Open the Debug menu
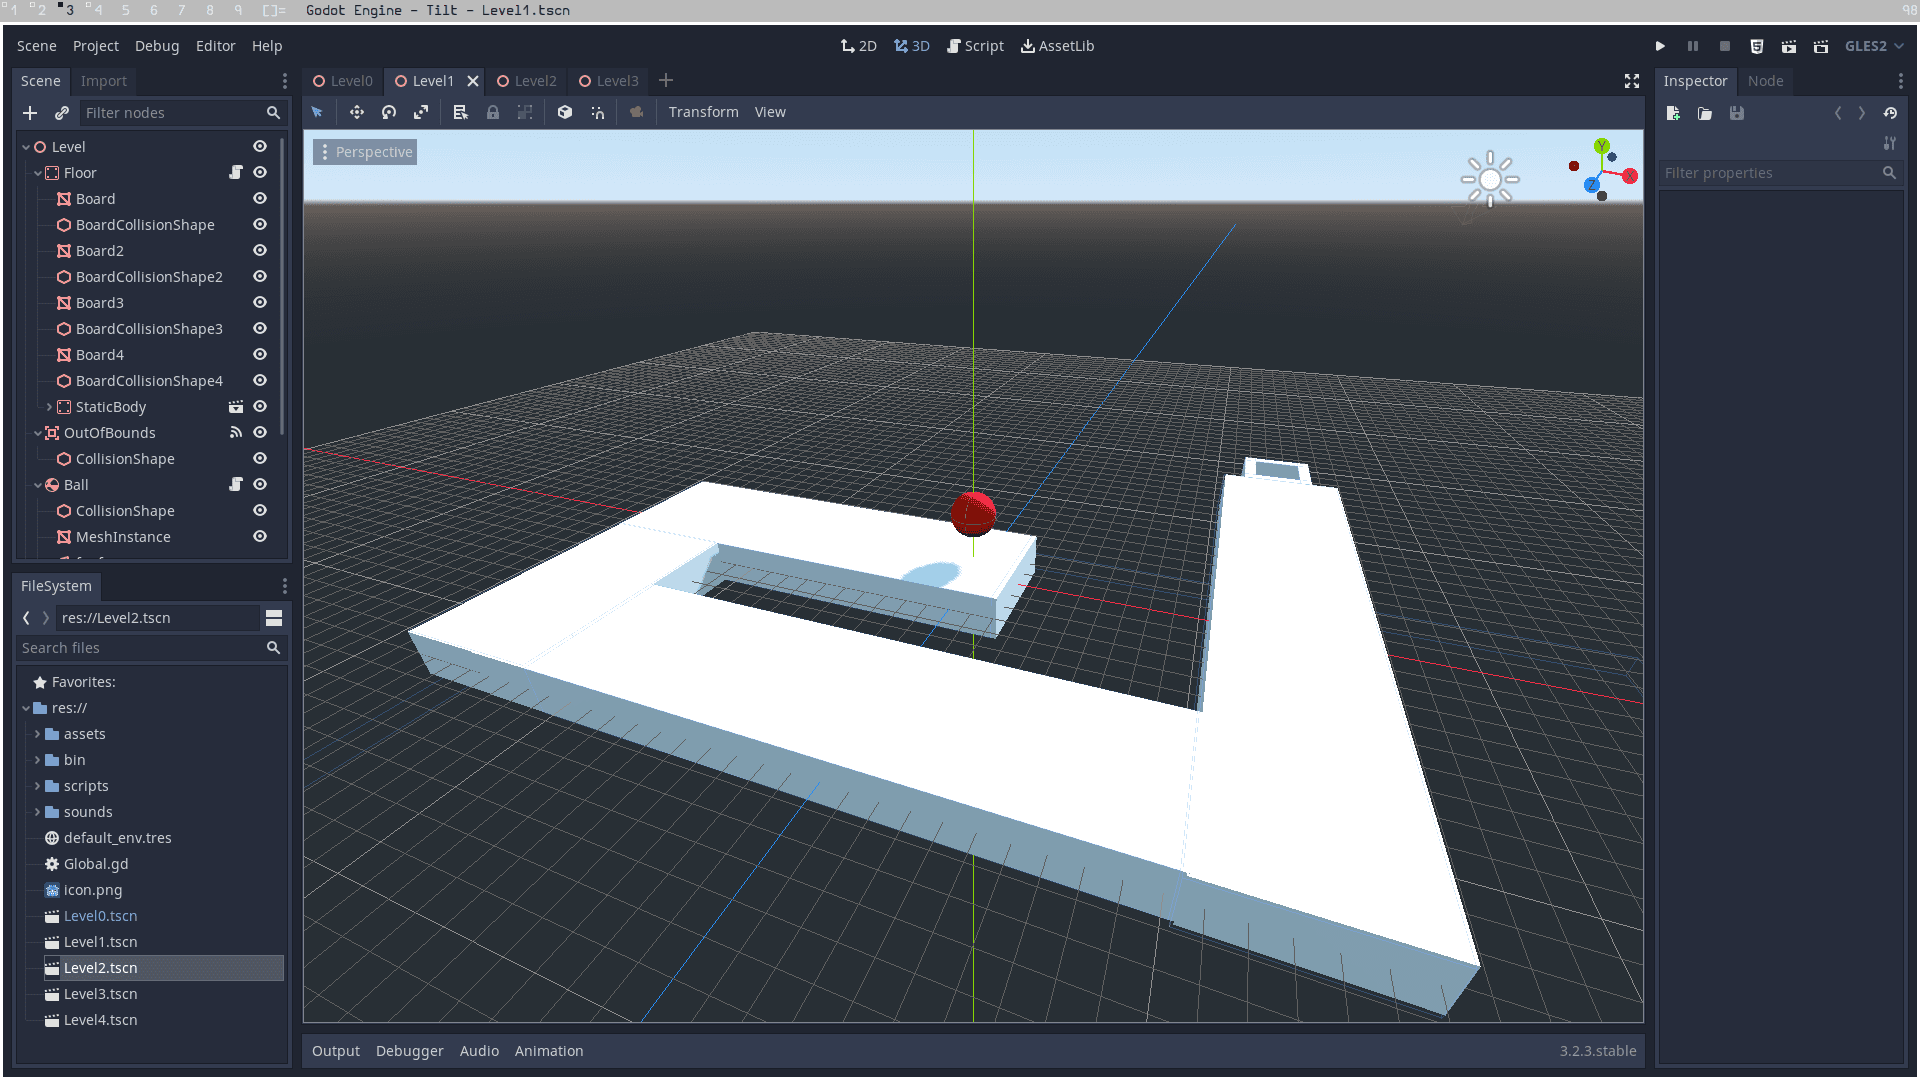This screenshot has width=1920, height=1080. 157,46
